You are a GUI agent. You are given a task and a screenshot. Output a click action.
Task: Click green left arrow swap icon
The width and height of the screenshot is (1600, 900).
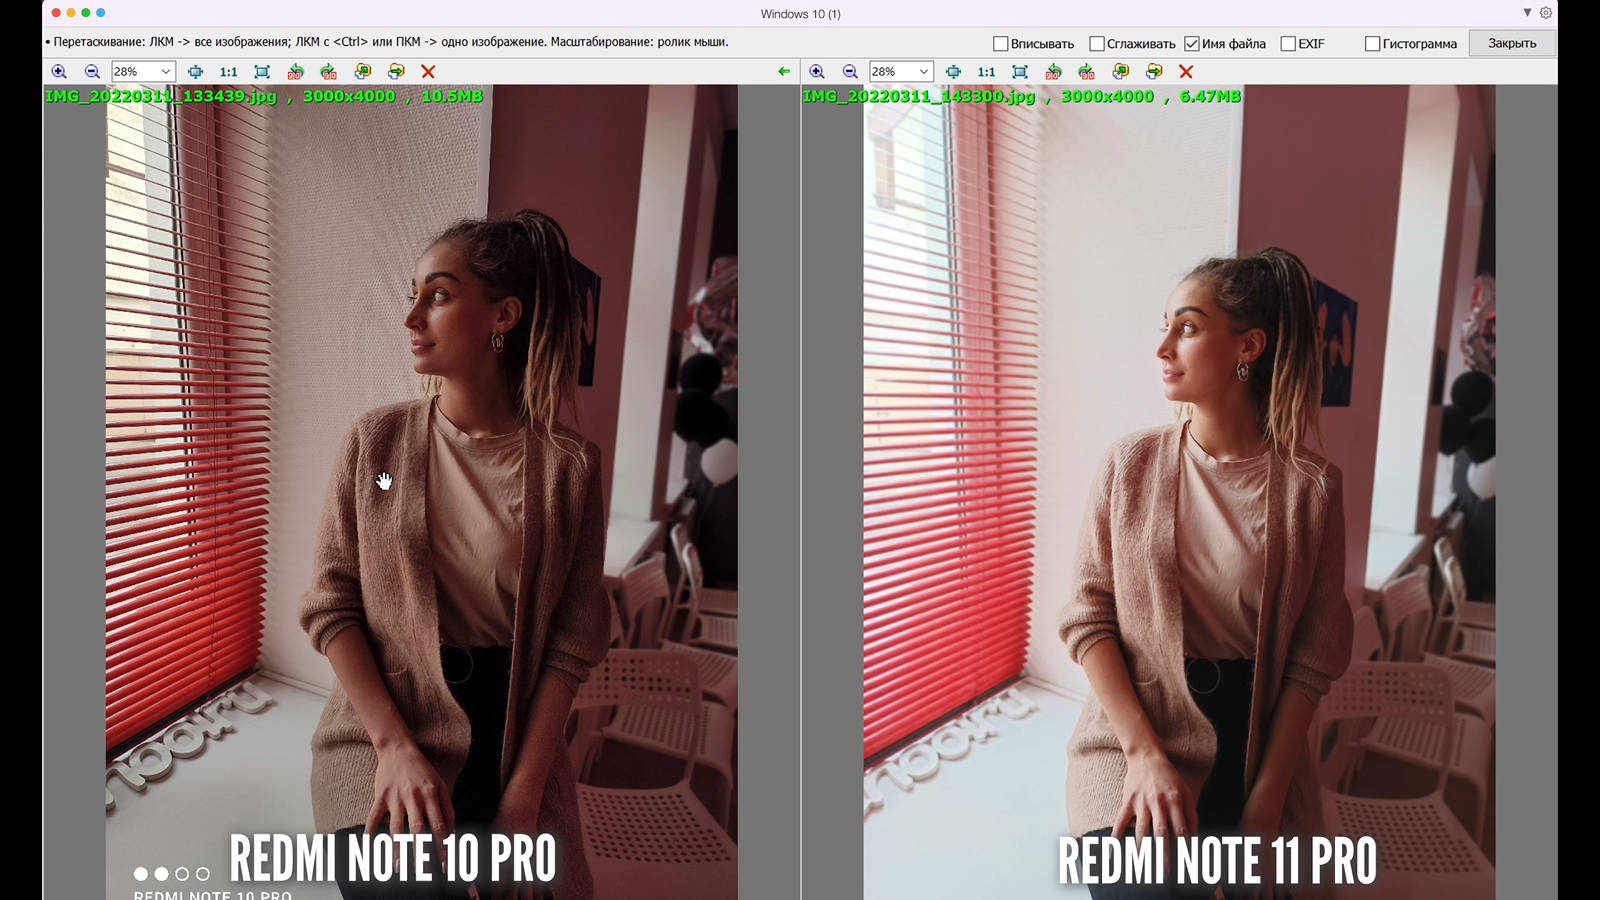point(784,72)
